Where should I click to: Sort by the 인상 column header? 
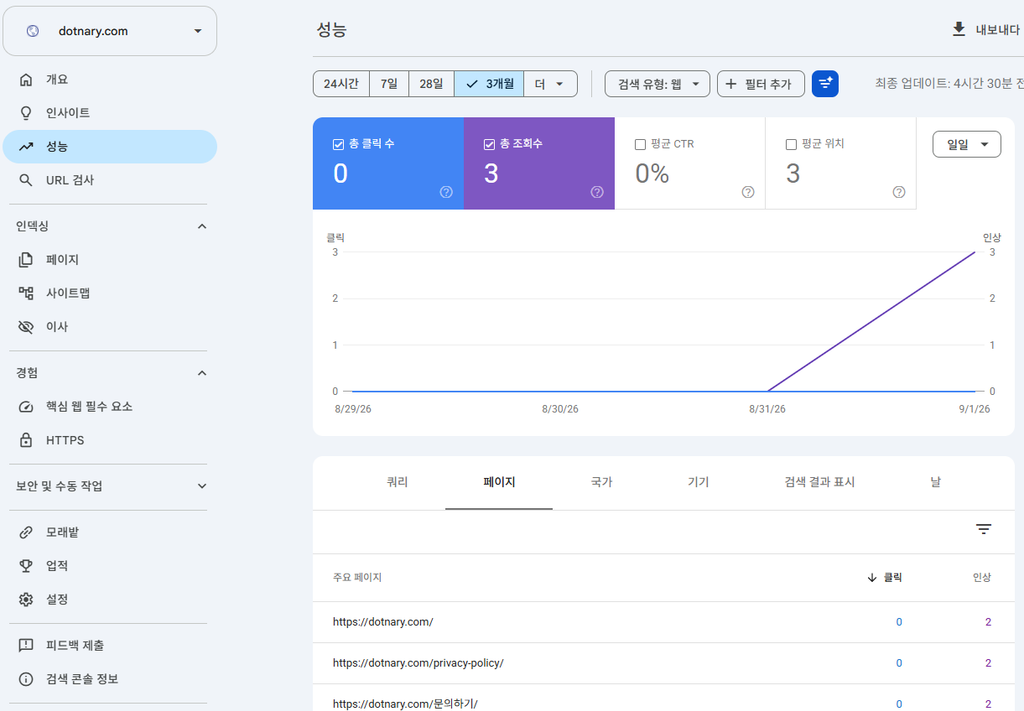tap(982, 577)
